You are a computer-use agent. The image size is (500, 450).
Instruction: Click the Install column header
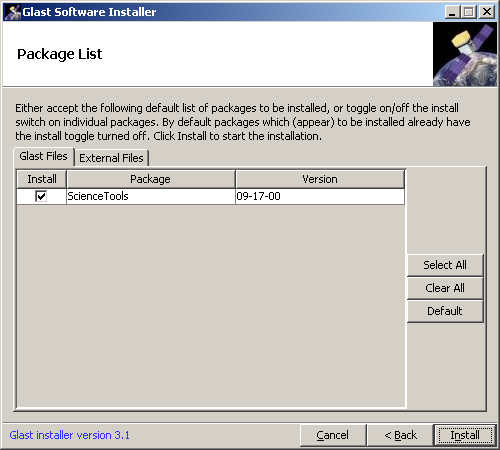click(x=42, y=179)
